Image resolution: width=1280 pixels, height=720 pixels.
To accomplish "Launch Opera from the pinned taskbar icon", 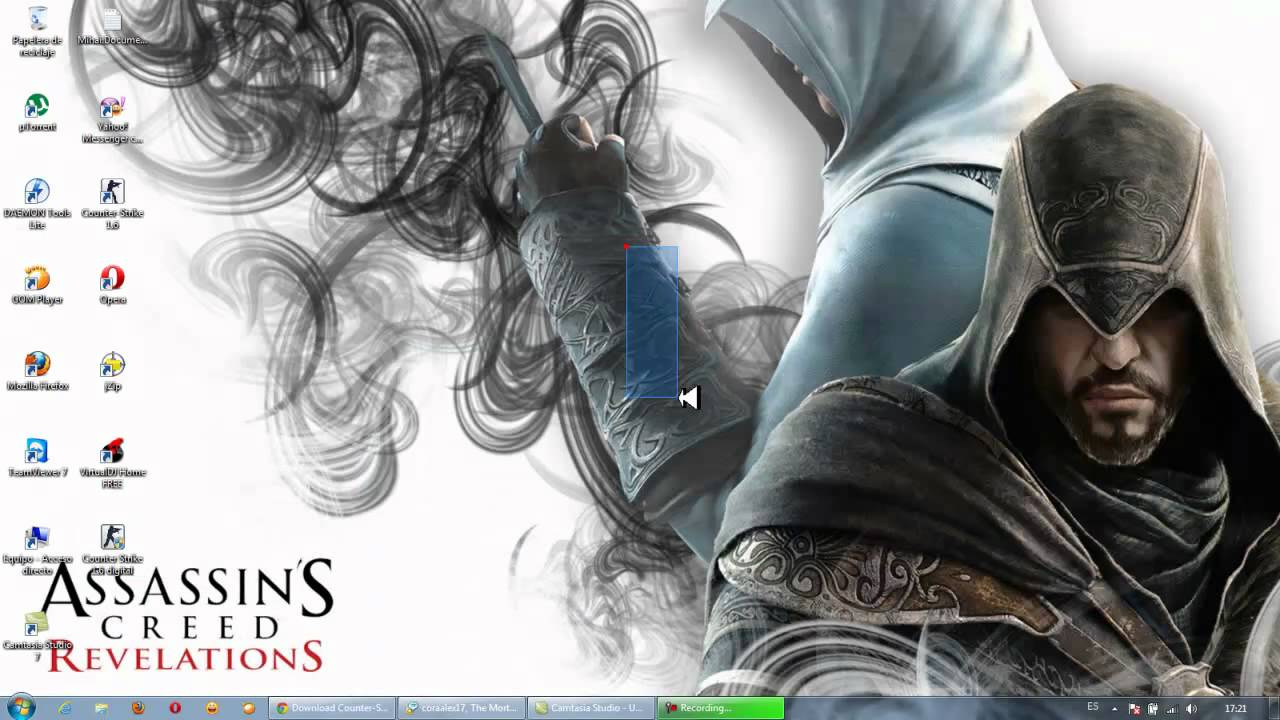I will (x=175, y=708).
